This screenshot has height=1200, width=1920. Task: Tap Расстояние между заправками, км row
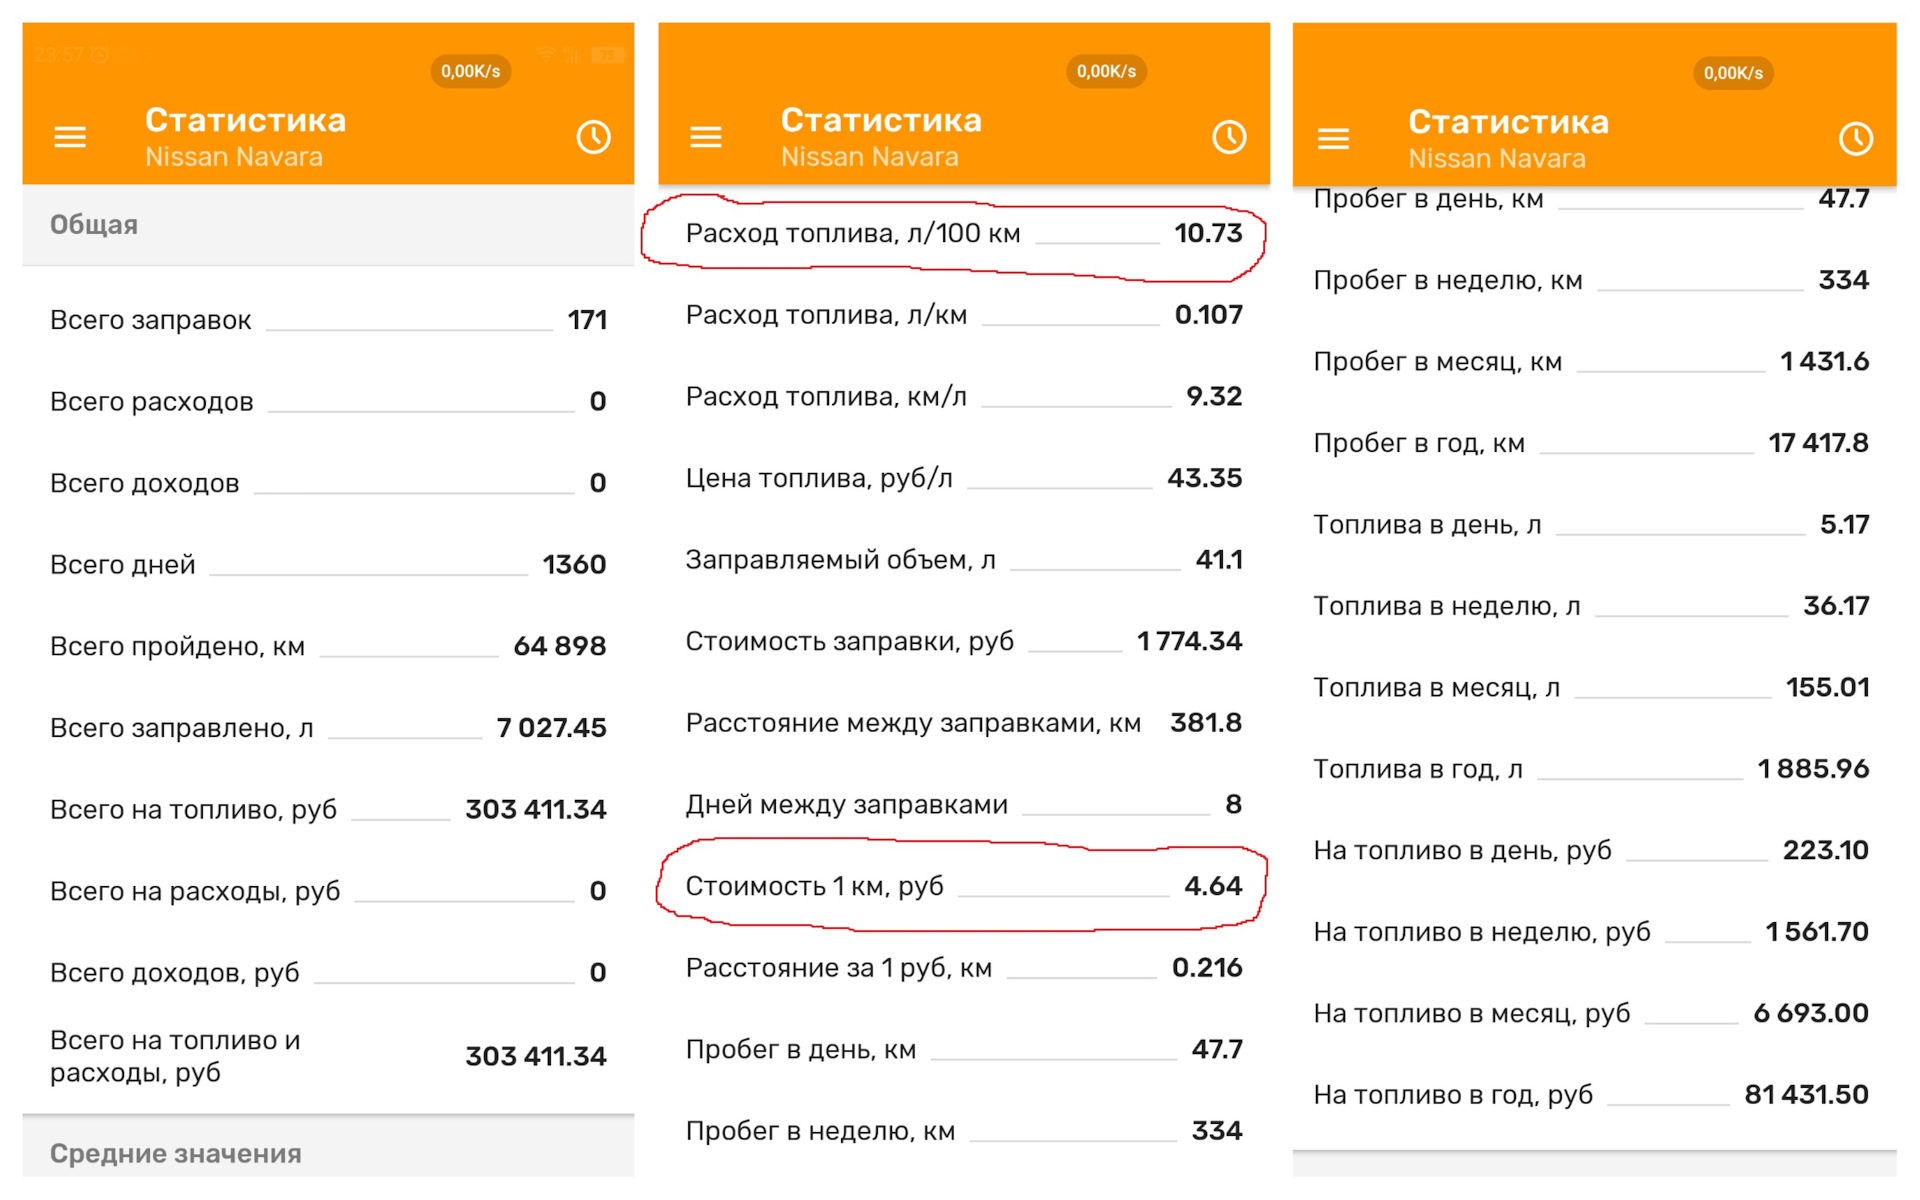[964, 722]
